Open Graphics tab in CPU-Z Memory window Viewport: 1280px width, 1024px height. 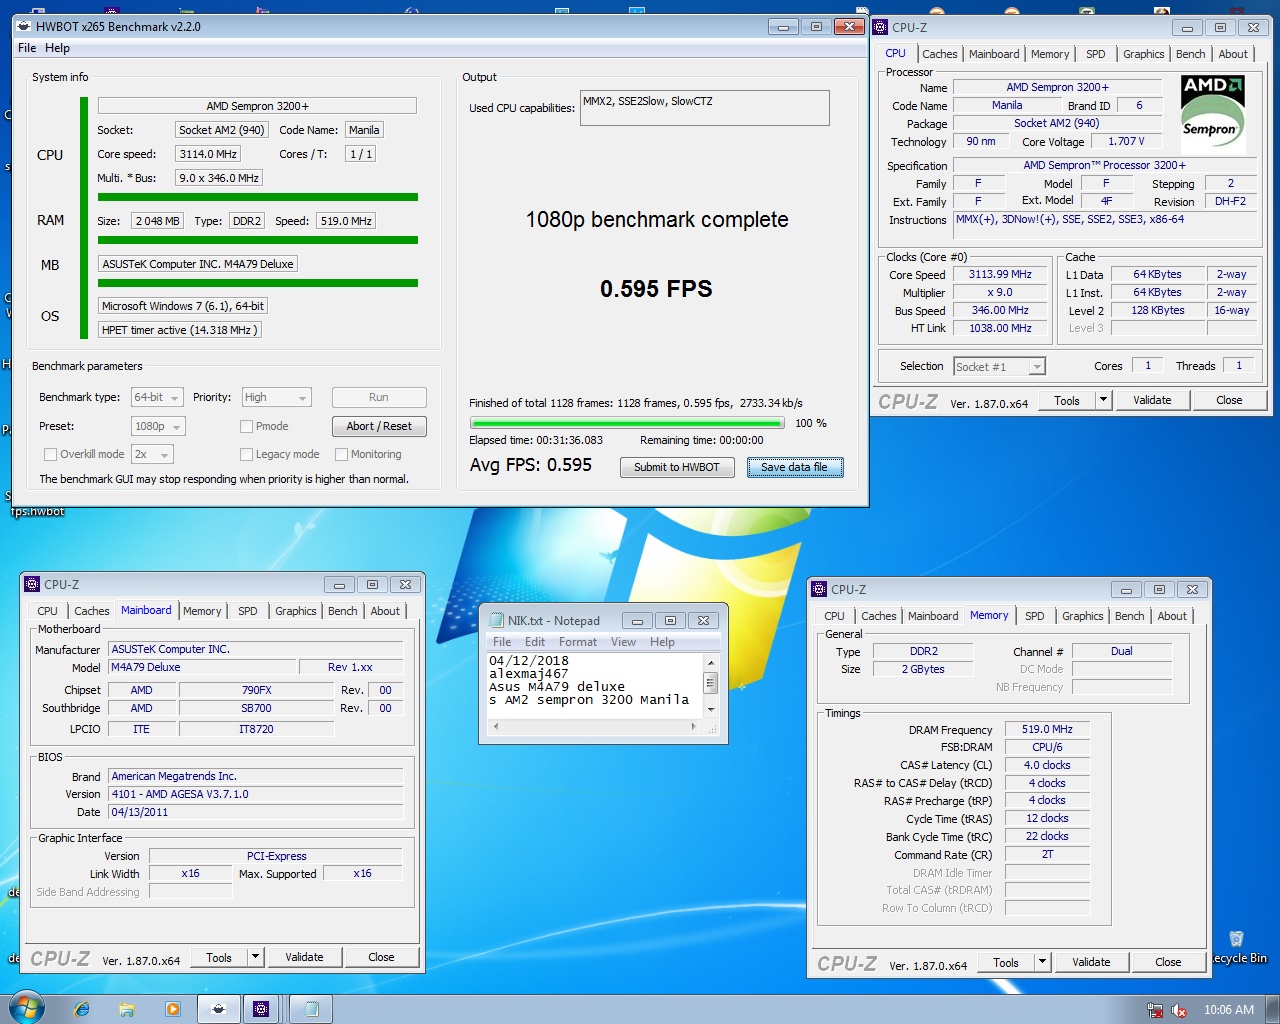pyautogui.click(x=1082, y=616)
